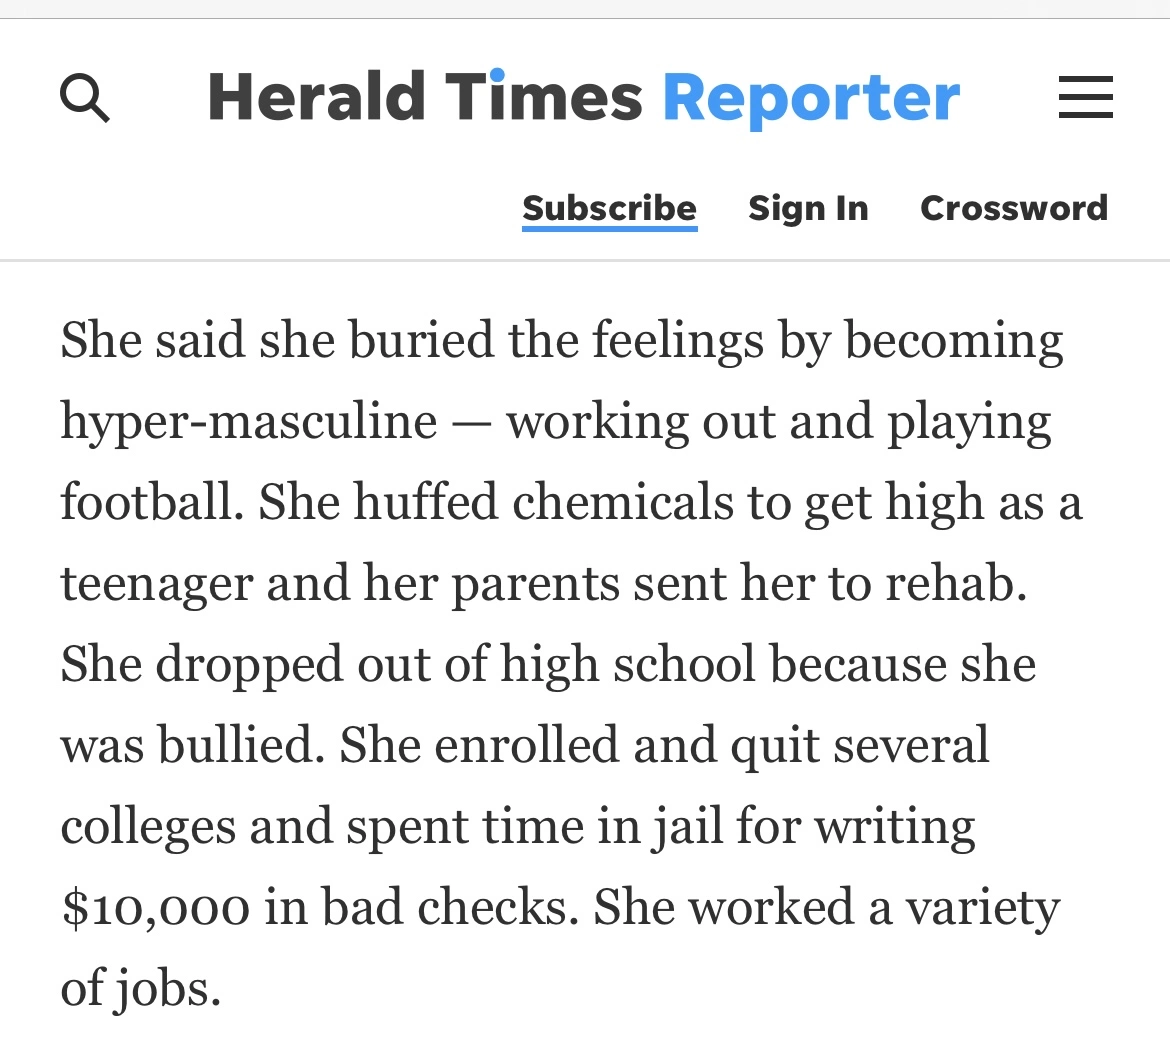This screenshot has height=1057, width=1170.
Task: Click the Herald Times Reporter logo
Action: pyautogui.click(x=583, y=98)
